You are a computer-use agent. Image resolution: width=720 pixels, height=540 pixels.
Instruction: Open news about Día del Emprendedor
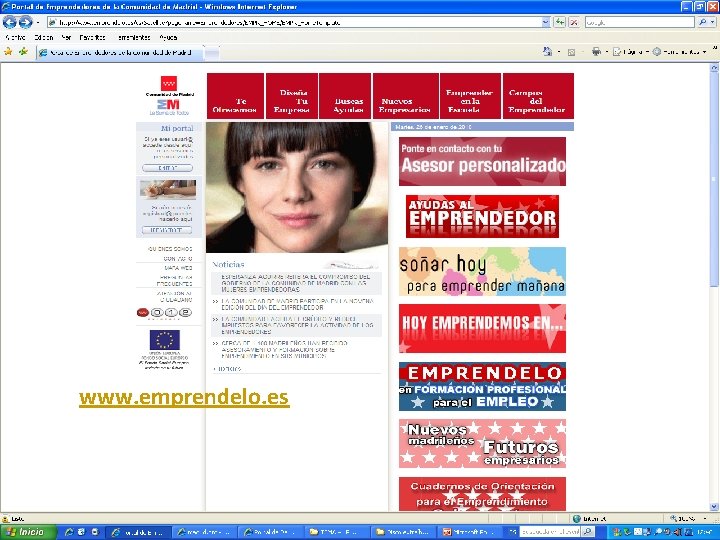click(298, 304)
